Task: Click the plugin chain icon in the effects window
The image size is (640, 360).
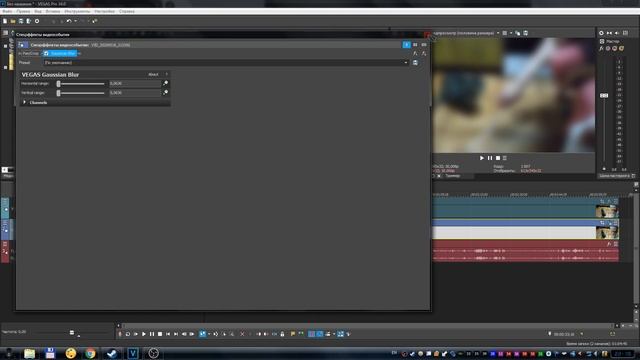Action: (x=415, y=53)
